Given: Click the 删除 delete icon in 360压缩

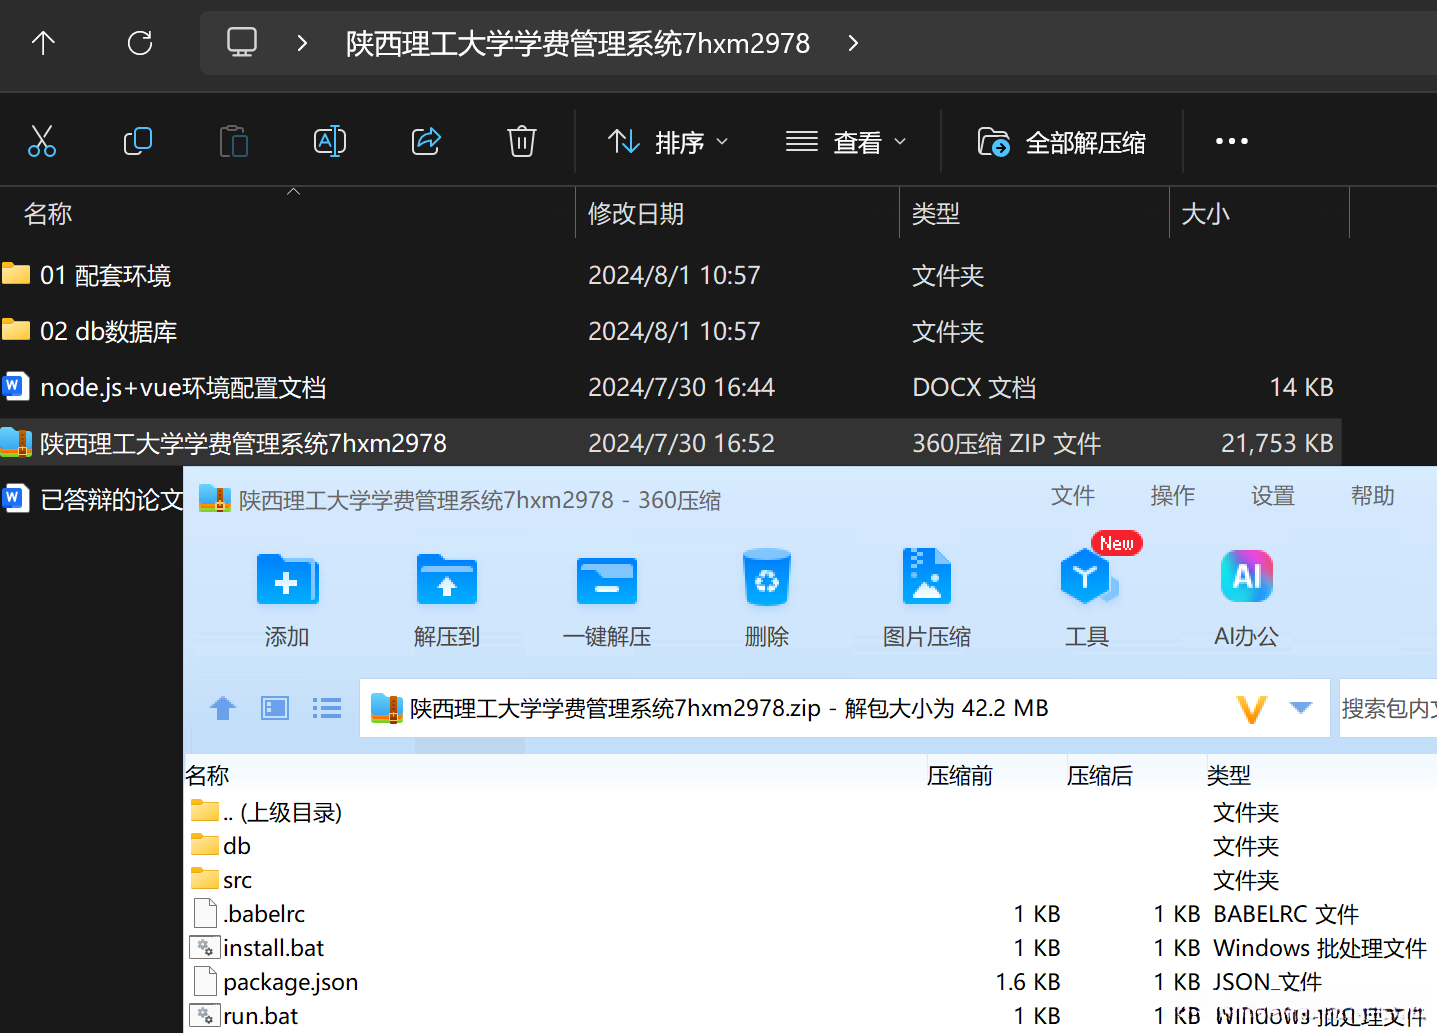Looking at the screenshot, I should (767, 577).
